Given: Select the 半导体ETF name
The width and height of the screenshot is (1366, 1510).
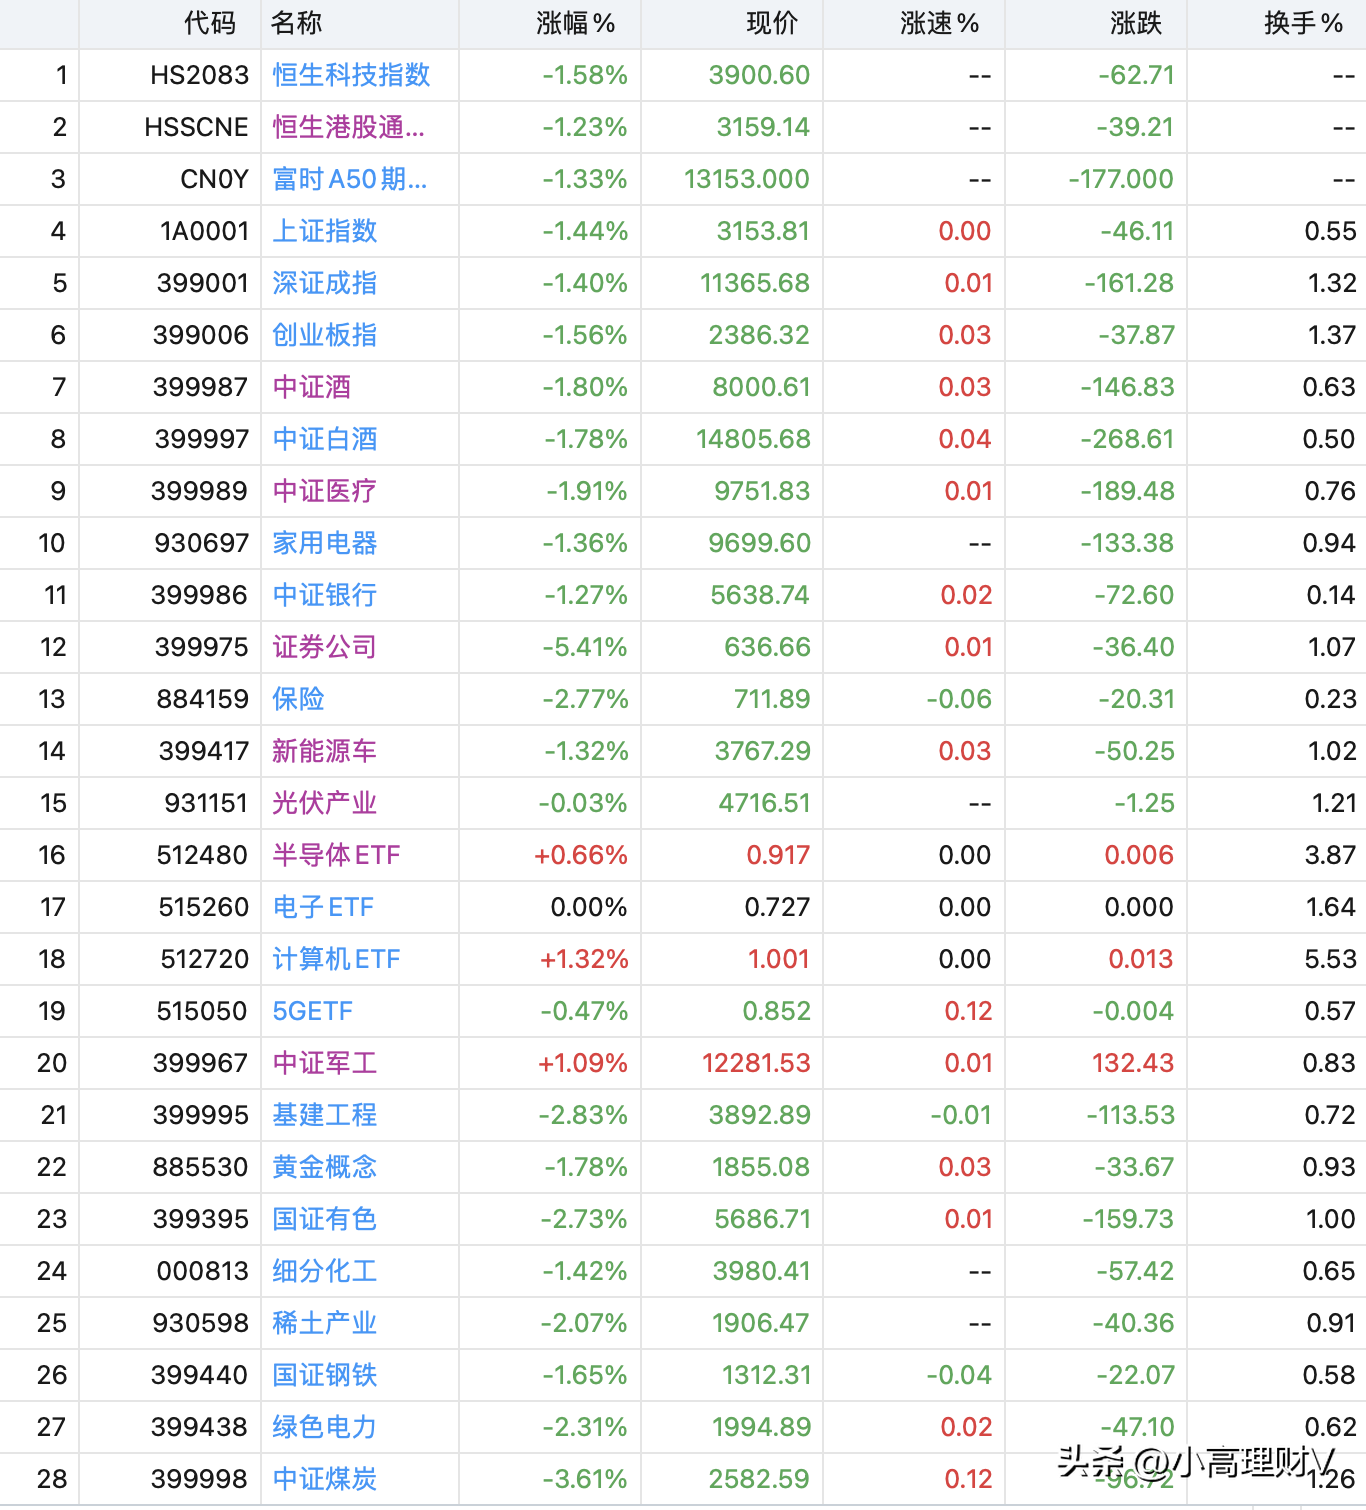Looking at the screenshot, I should pyautogui.click(x=336, y=855).
